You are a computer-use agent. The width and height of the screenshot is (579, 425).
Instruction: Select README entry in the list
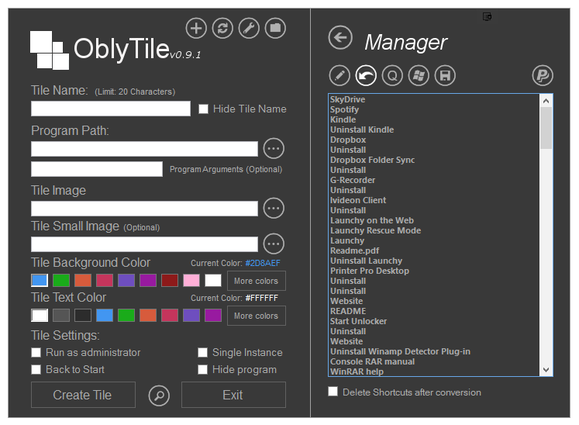(348, 311)
